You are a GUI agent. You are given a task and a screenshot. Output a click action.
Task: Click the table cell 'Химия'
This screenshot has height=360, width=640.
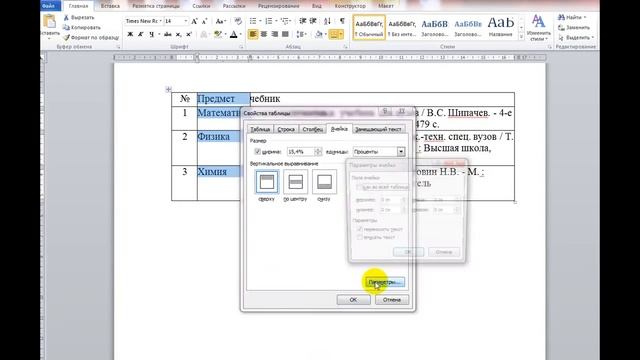(212, 172)
